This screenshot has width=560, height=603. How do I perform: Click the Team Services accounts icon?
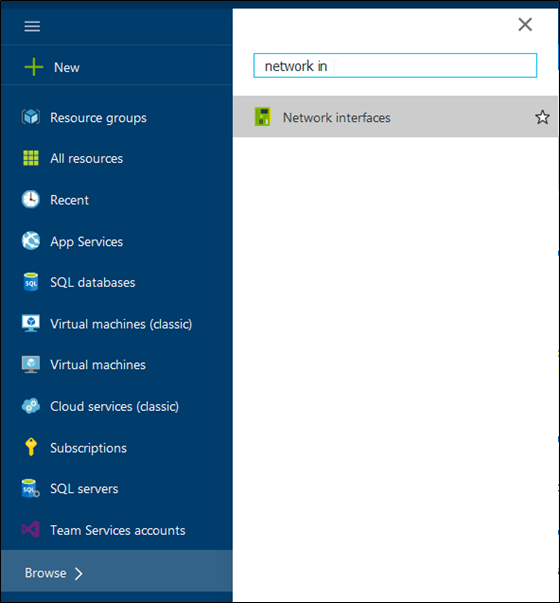pos(31,530)
